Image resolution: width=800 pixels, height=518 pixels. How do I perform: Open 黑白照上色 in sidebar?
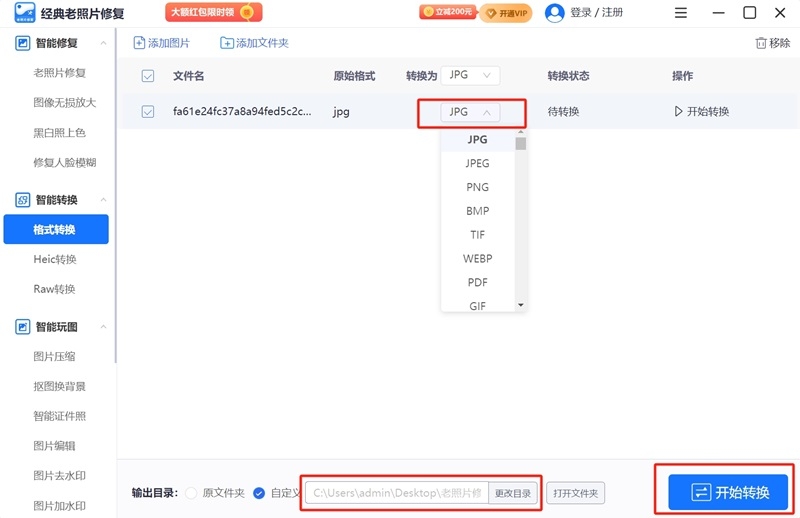tap(59, 133)
